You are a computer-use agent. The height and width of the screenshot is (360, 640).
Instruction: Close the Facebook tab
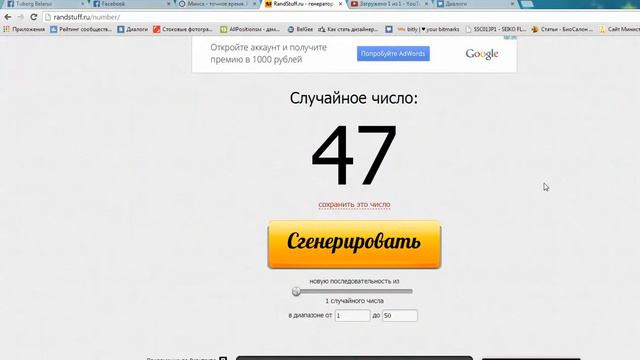click(169, 4)
